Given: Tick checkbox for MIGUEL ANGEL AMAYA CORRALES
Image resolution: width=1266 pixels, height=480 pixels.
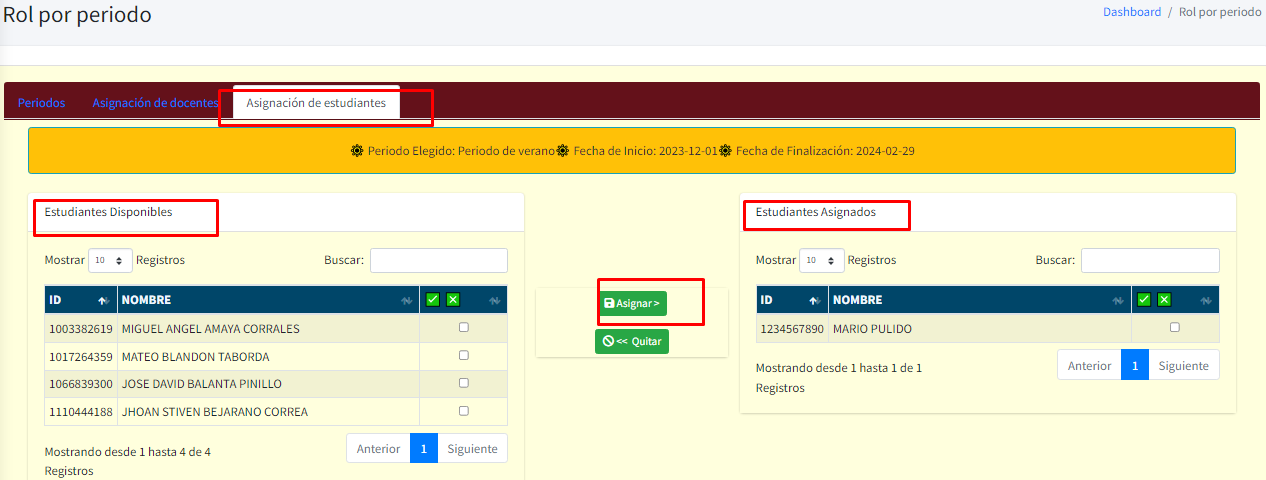Looking at the screenshot, I should tap(463, 328).
